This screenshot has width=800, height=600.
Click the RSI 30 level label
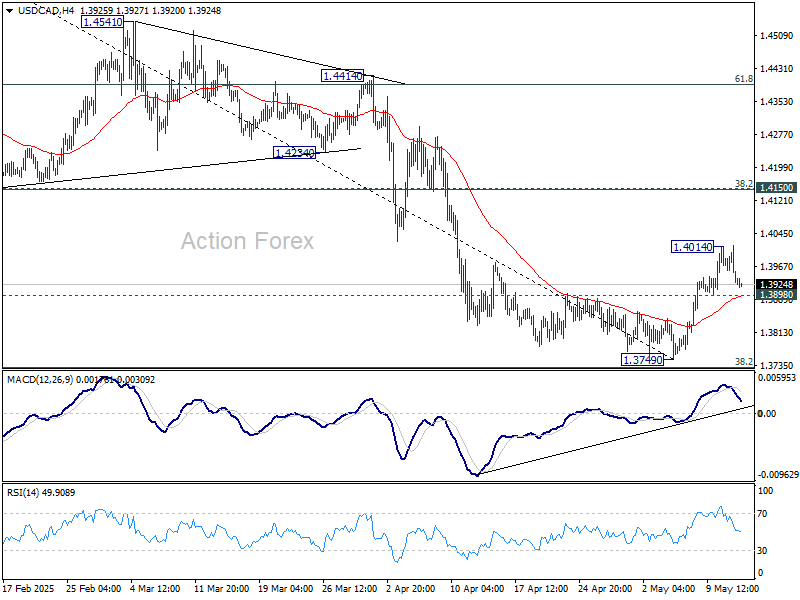(x=762, y=551)
